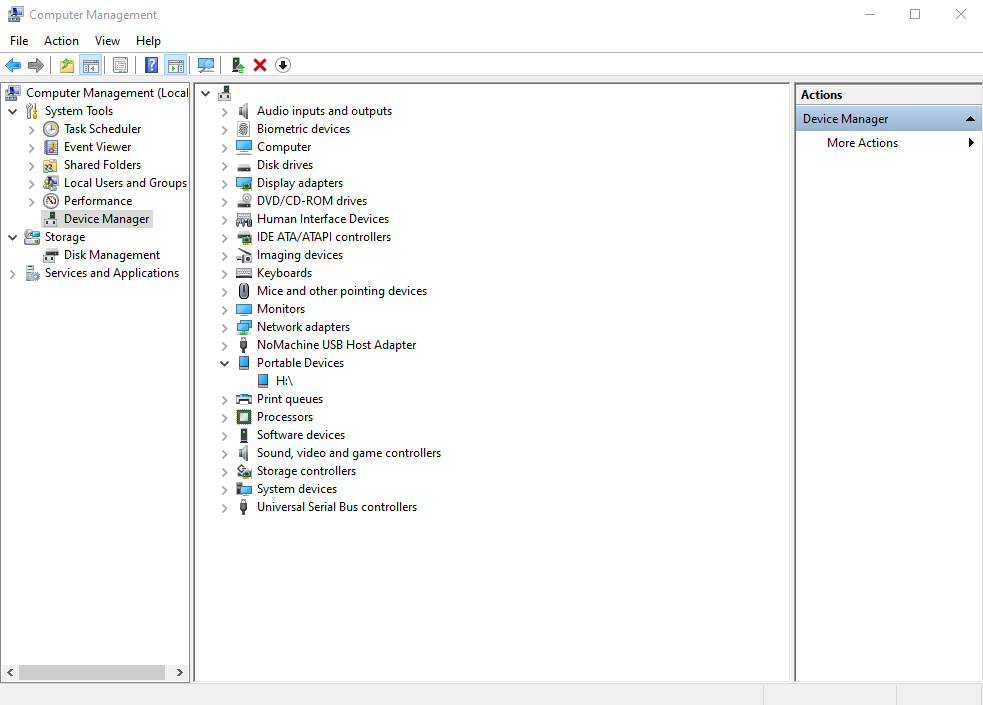Click the Properties toolbar icon
The height and width of the screenshot is (705, 983).
coord(120,64)
